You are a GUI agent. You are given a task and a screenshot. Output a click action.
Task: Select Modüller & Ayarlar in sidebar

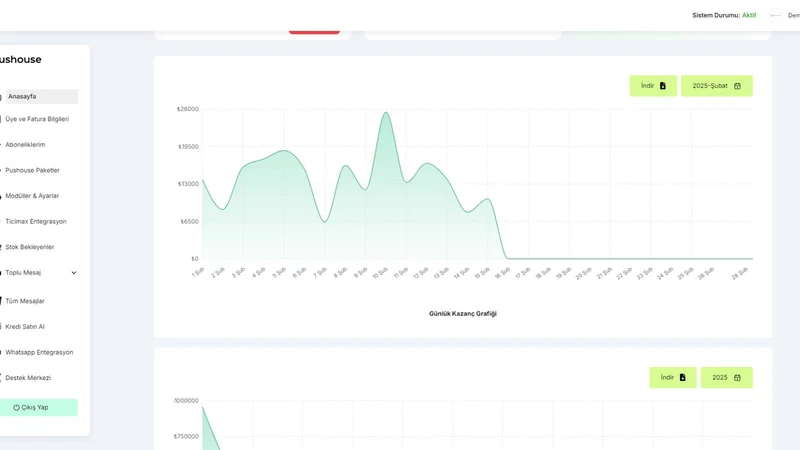coord(32,196)
